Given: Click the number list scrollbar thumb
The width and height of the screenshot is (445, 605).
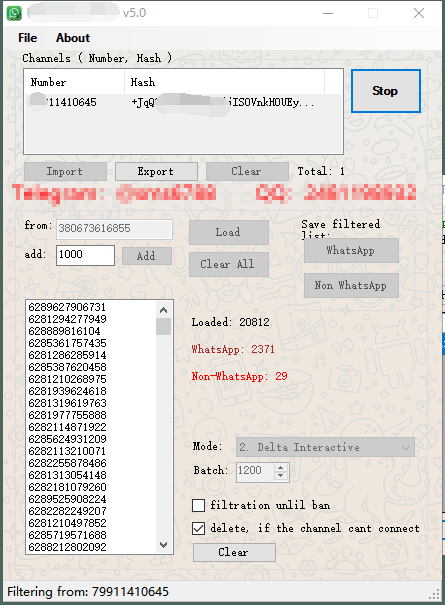Looking at the screenshot, I should click(164, 326).
